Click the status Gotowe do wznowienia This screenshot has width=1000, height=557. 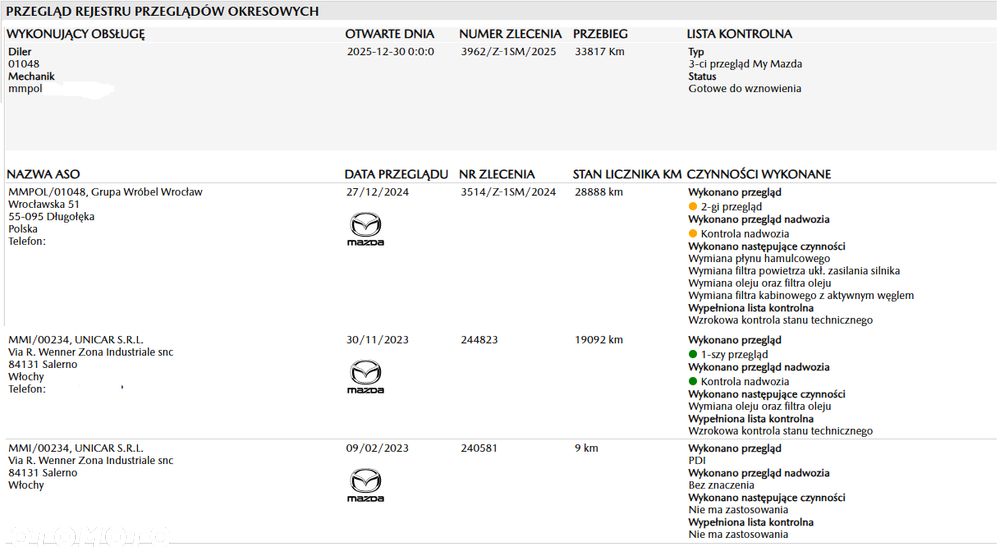744,89
